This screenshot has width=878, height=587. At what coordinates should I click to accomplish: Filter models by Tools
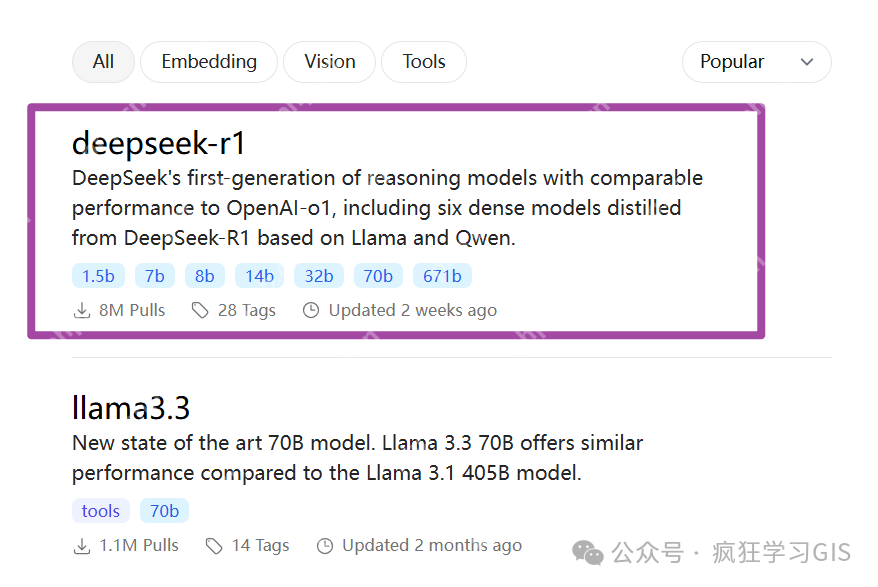tap(424, 62)
